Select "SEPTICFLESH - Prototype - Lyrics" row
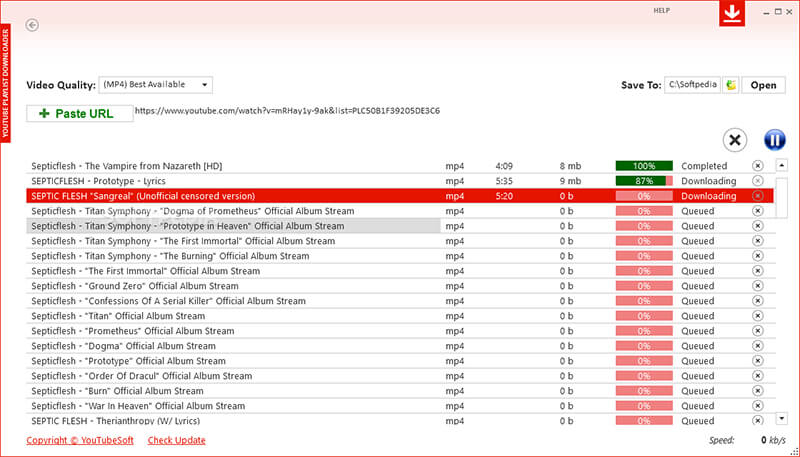 pos(400,181)
